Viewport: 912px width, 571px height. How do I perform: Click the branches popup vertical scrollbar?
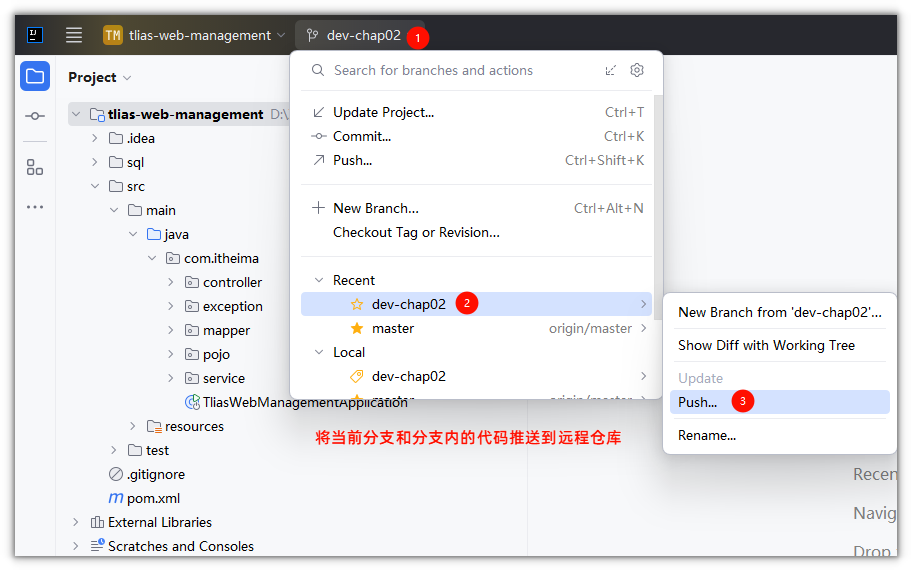(x=658, y=208)
